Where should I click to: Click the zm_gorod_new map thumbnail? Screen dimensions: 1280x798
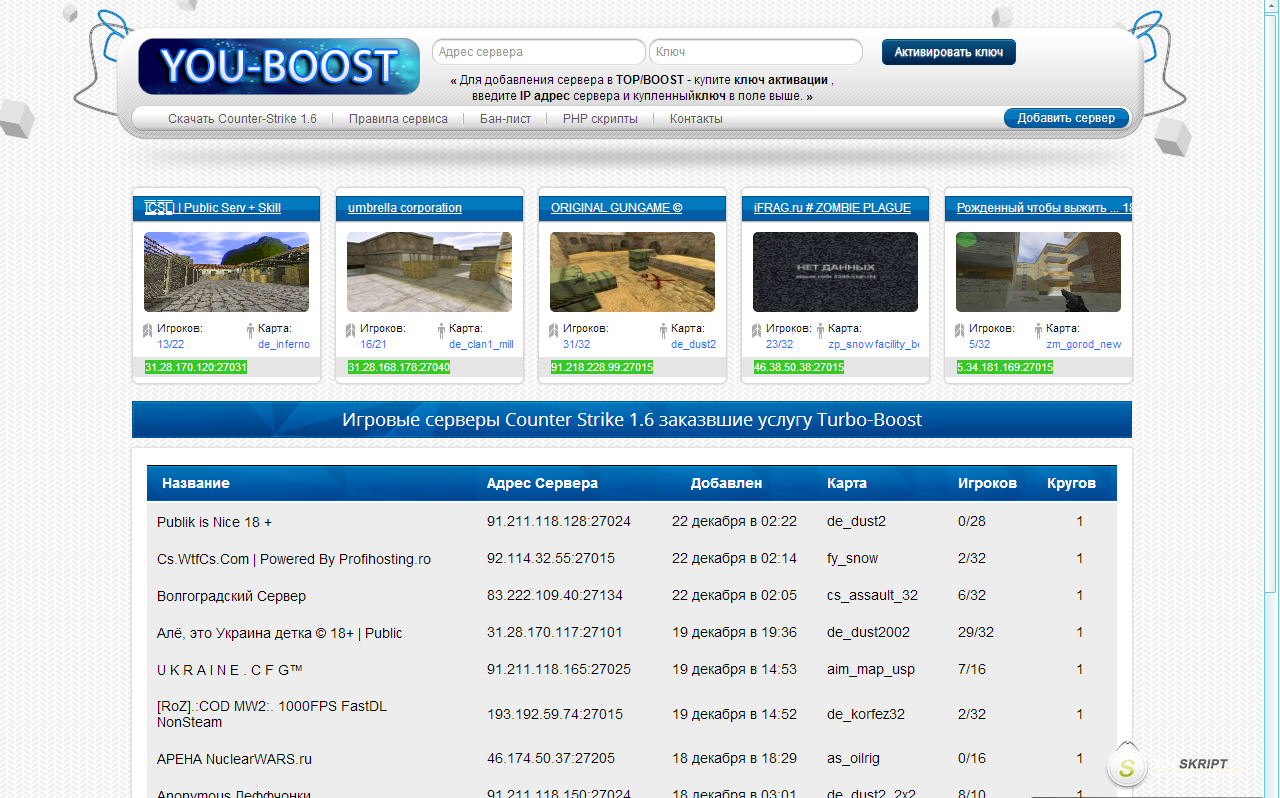click(x=1038, y=272)
